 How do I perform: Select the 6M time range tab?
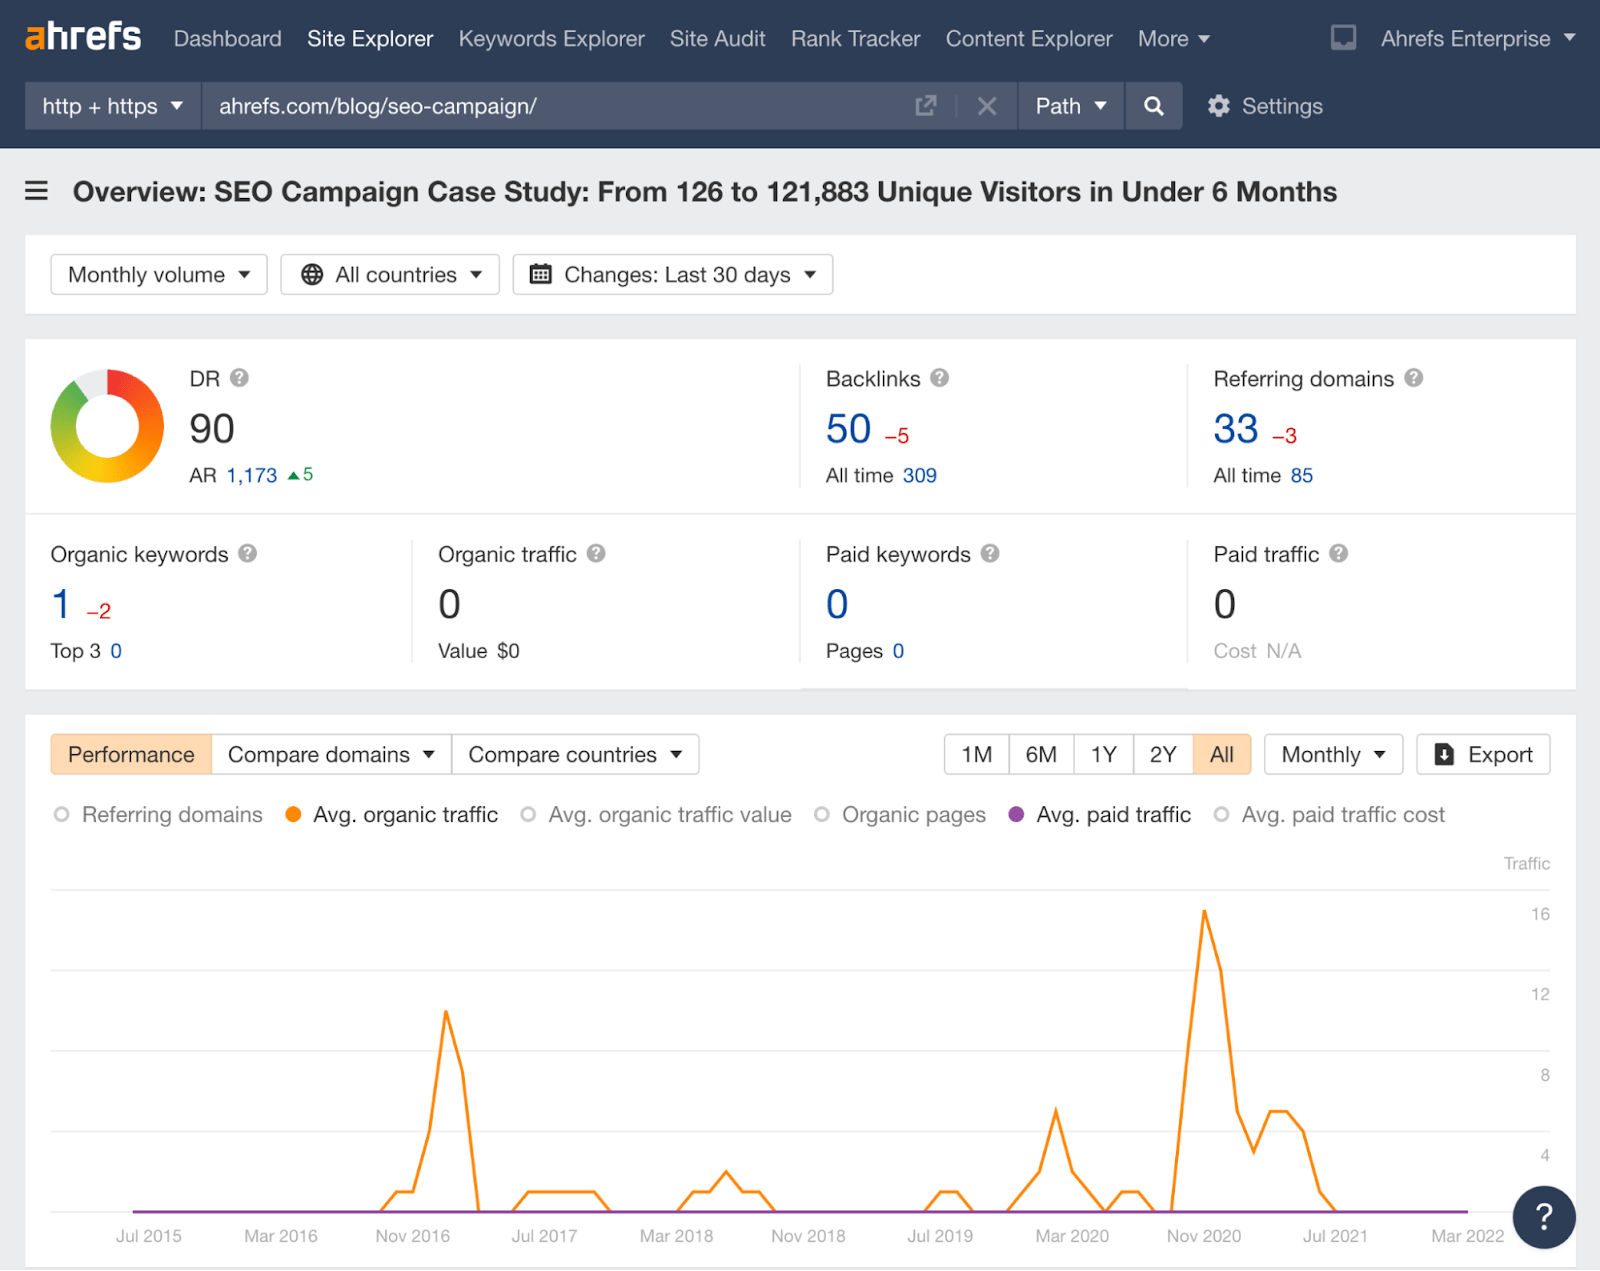click(1041, 755)
